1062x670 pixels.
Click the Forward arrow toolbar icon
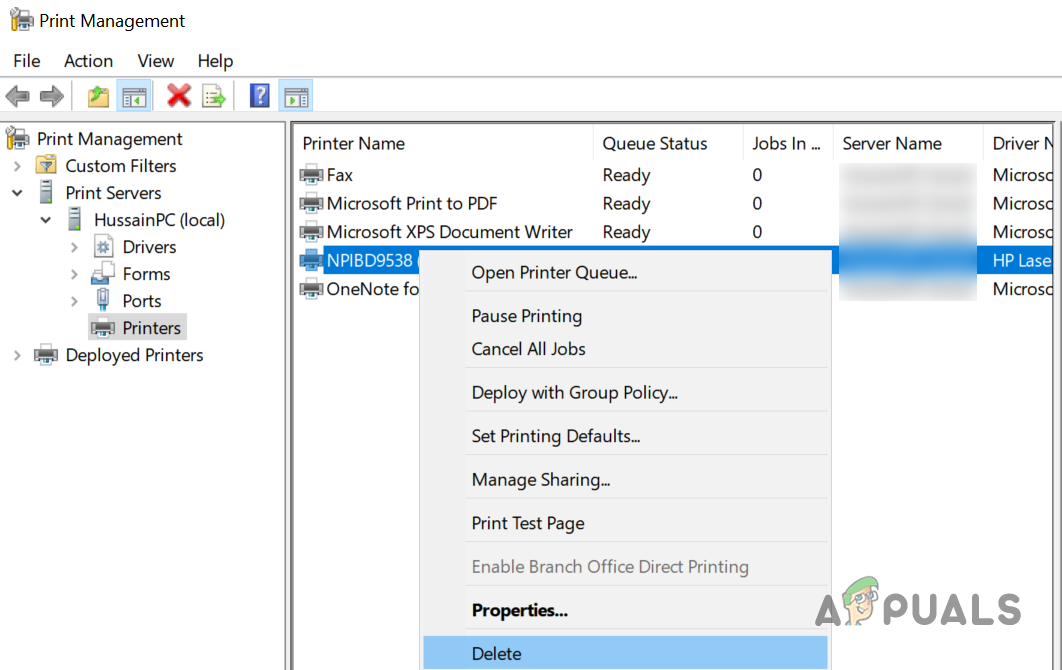tap(51, 96)
